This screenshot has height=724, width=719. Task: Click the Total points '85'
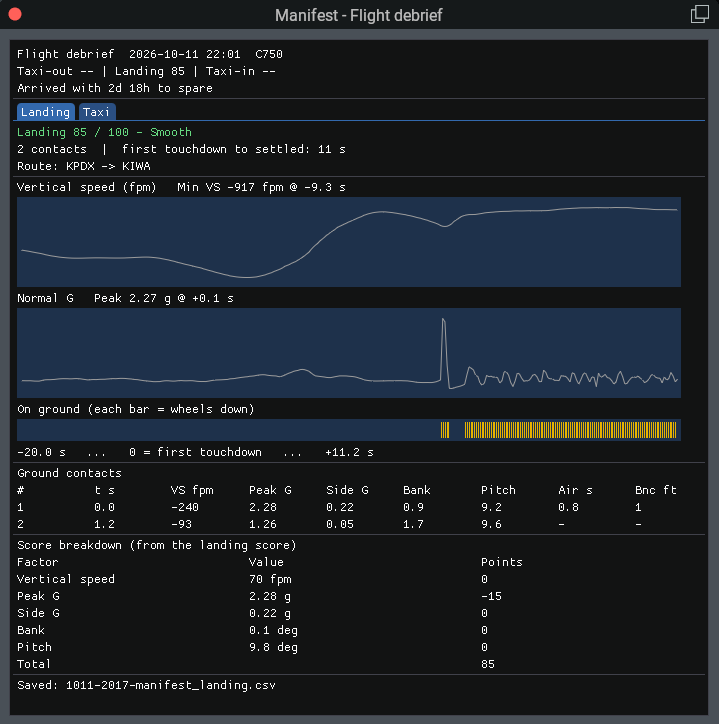488,664
